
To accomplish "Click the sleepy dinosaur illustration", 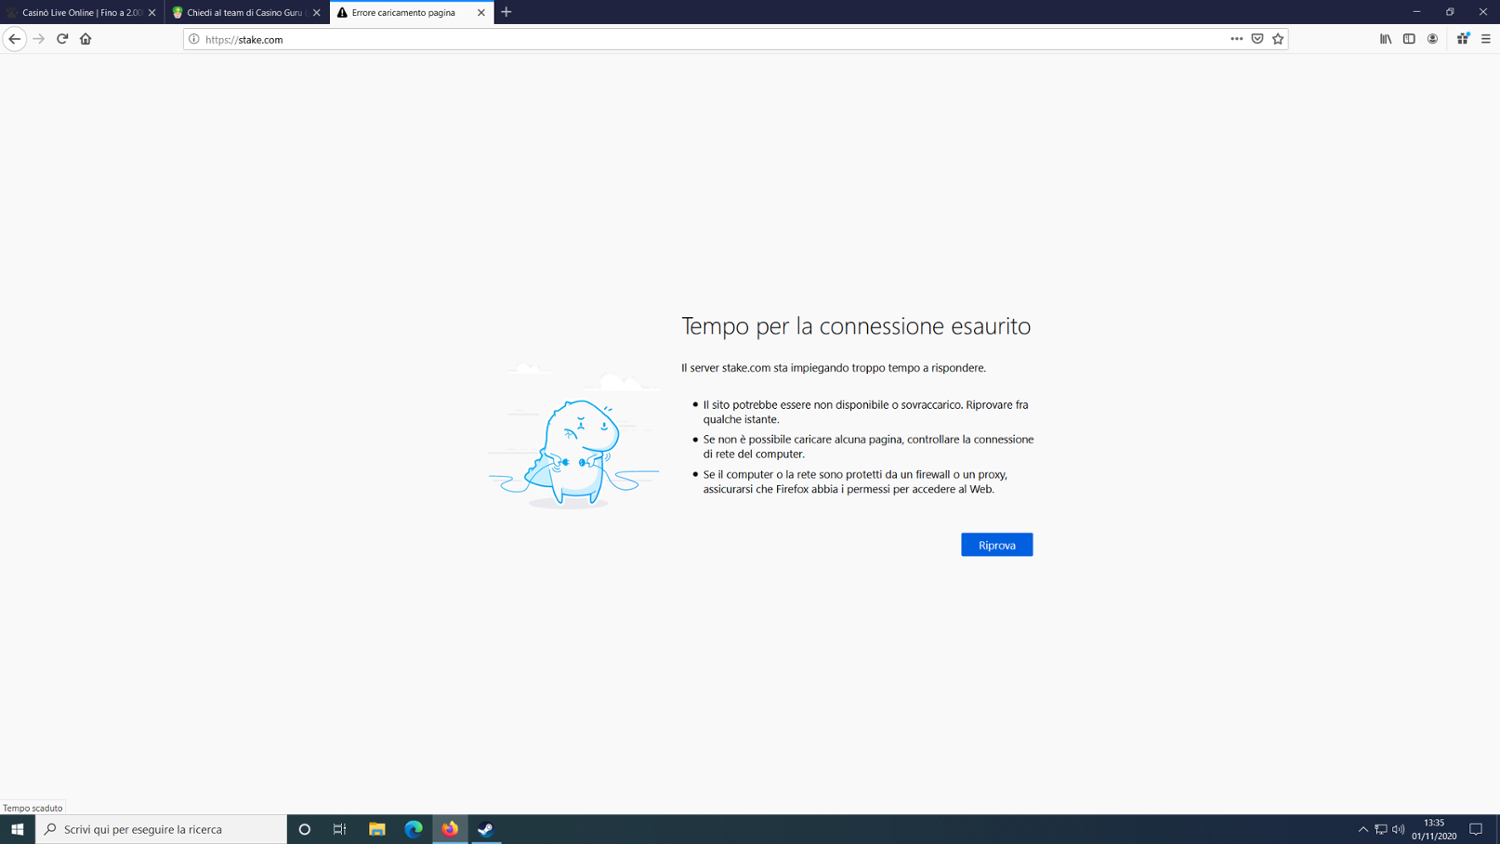I will [574, 437].
